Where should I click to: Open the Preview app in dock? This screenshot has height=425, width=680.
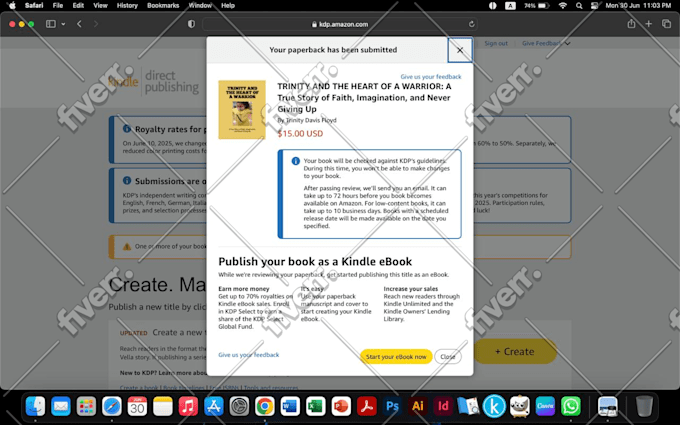pos(468,407)
